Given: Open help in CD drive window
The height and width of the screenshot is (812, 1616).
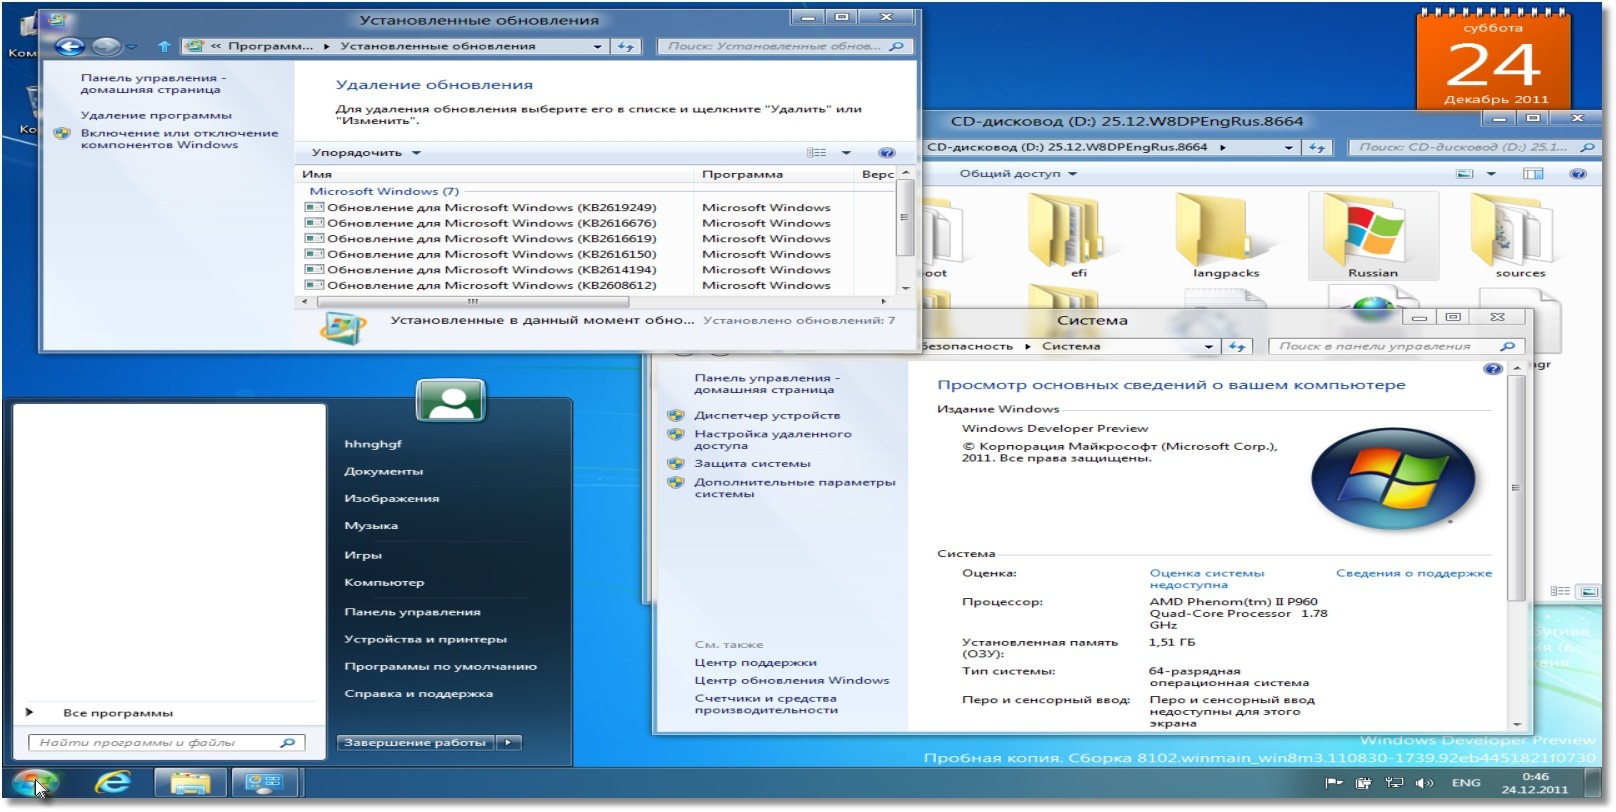Looking at the screenshot, I should tap(1577, 174).
